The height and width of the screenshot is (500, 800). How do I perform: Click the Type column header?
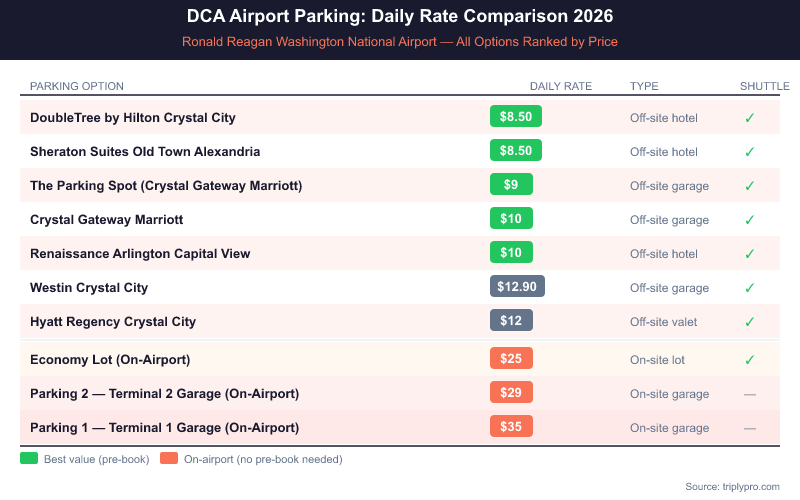[644, 86]
